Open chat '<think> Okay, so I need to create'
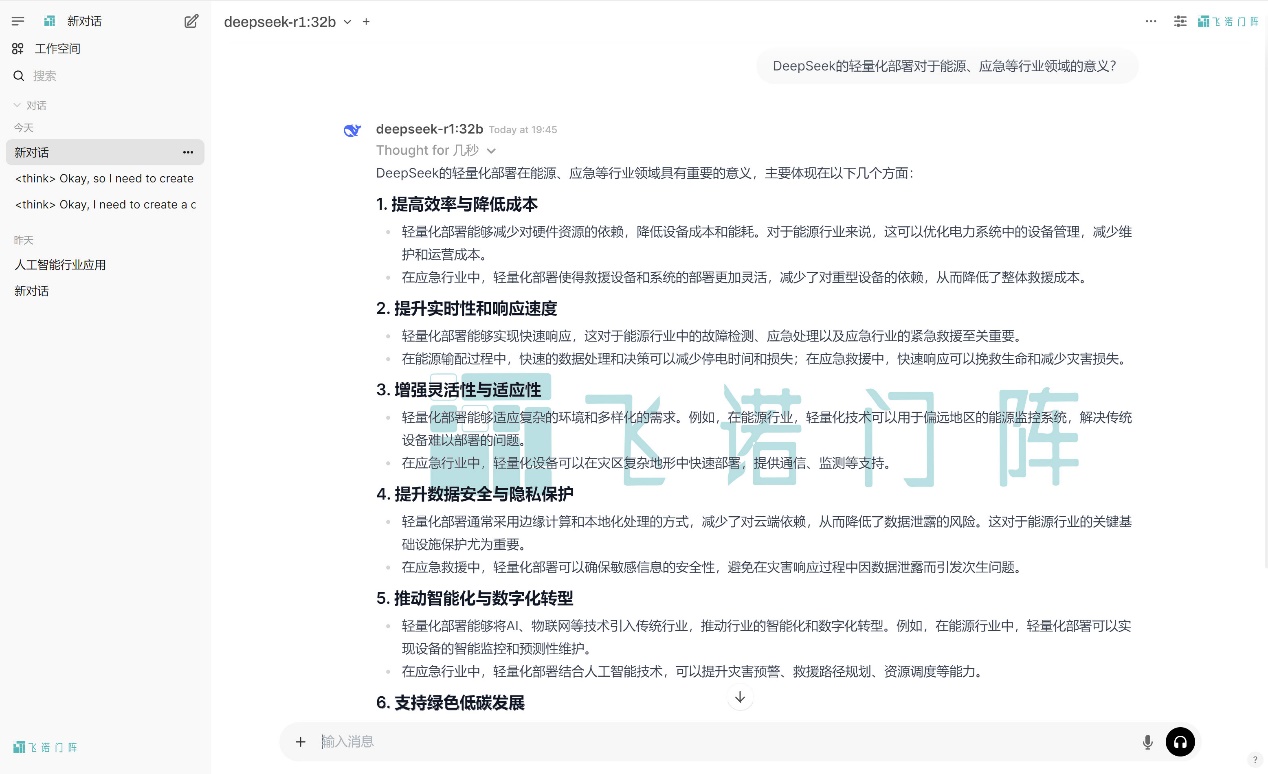This screenshot has height=774, width=1268. point(105,178)
